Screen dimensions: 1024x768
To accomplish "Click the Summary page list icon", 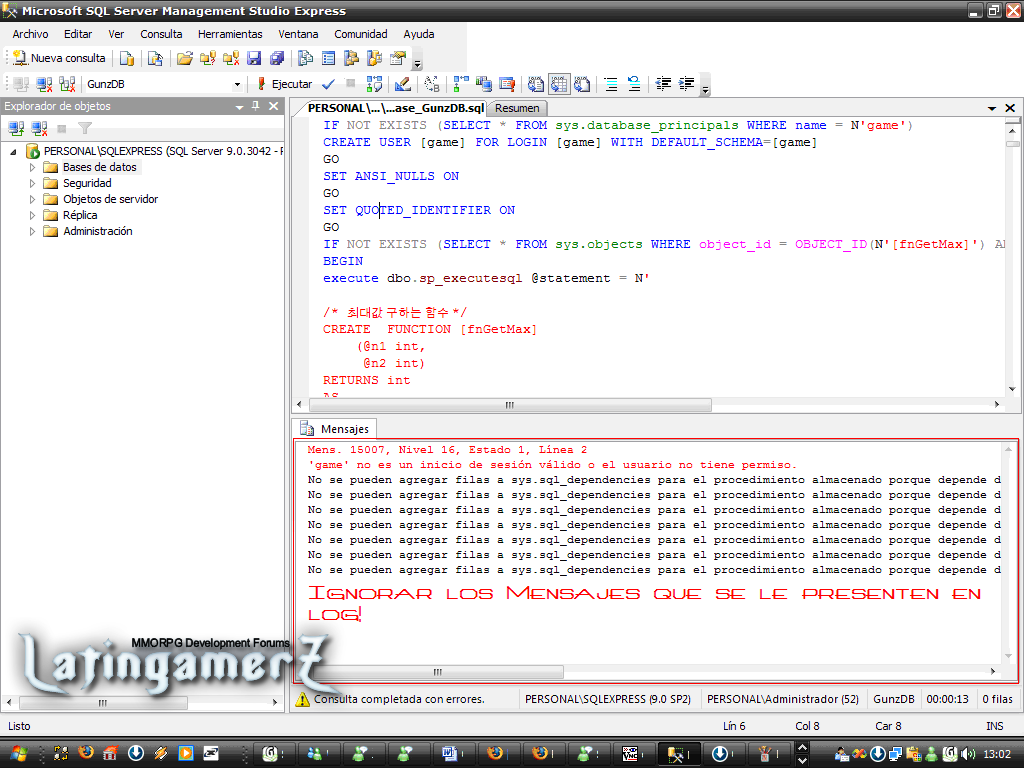I will point(328,58).
